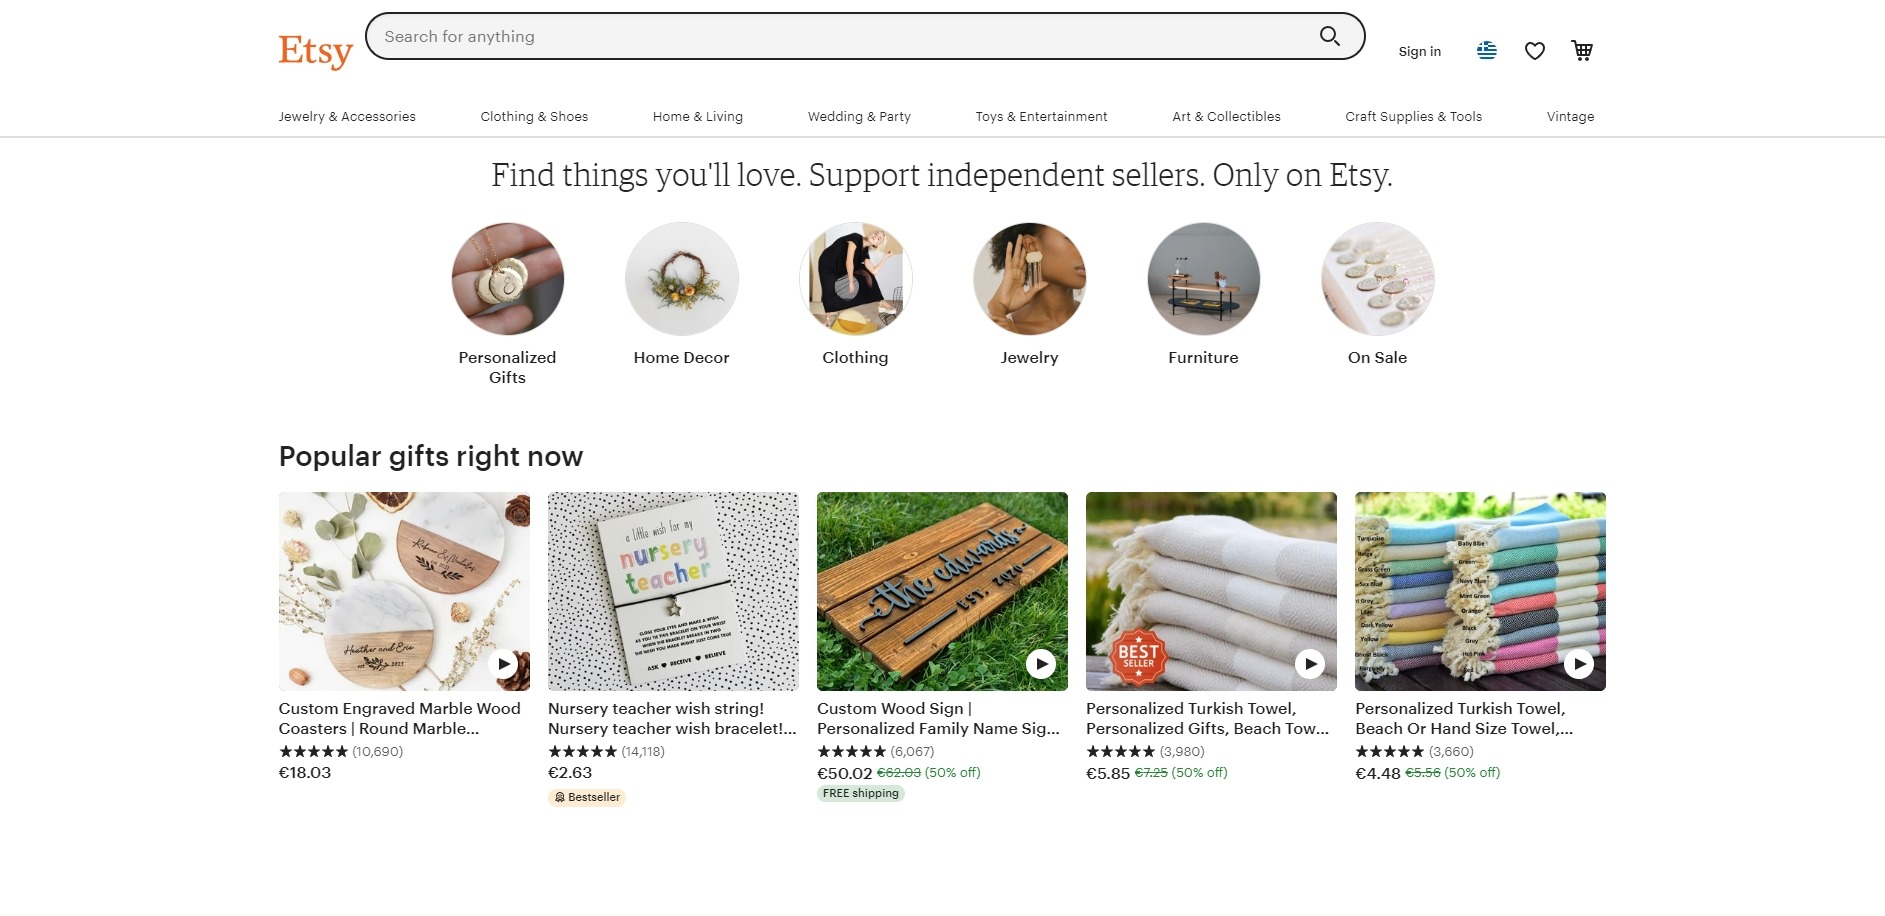
Task: Play the Best Seller towel video
Action: coord(1310,664)
